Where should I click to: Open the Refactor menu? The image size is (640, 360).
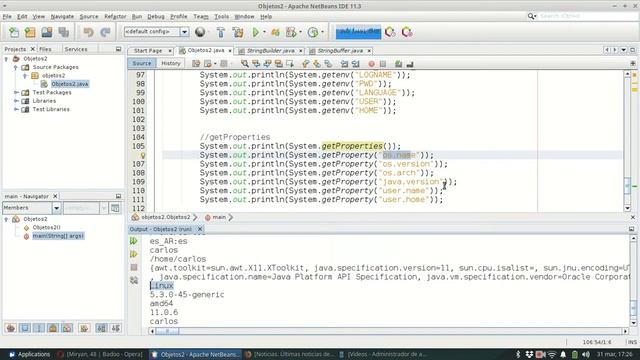tap(115, 16)
